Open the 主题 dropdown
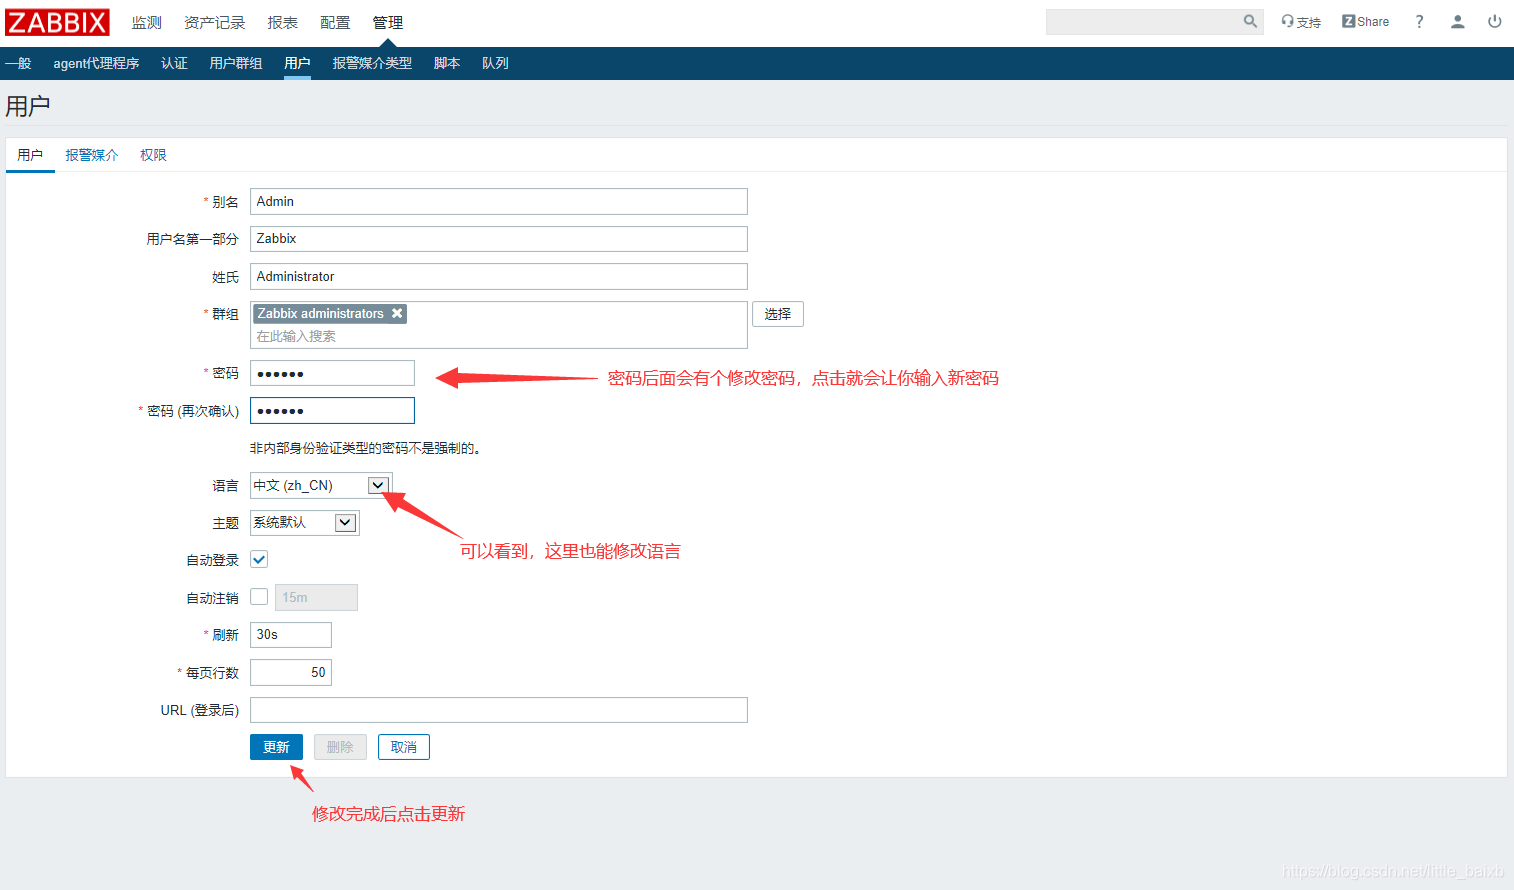The image size is (1514, 890). click(x=304, y=522)
